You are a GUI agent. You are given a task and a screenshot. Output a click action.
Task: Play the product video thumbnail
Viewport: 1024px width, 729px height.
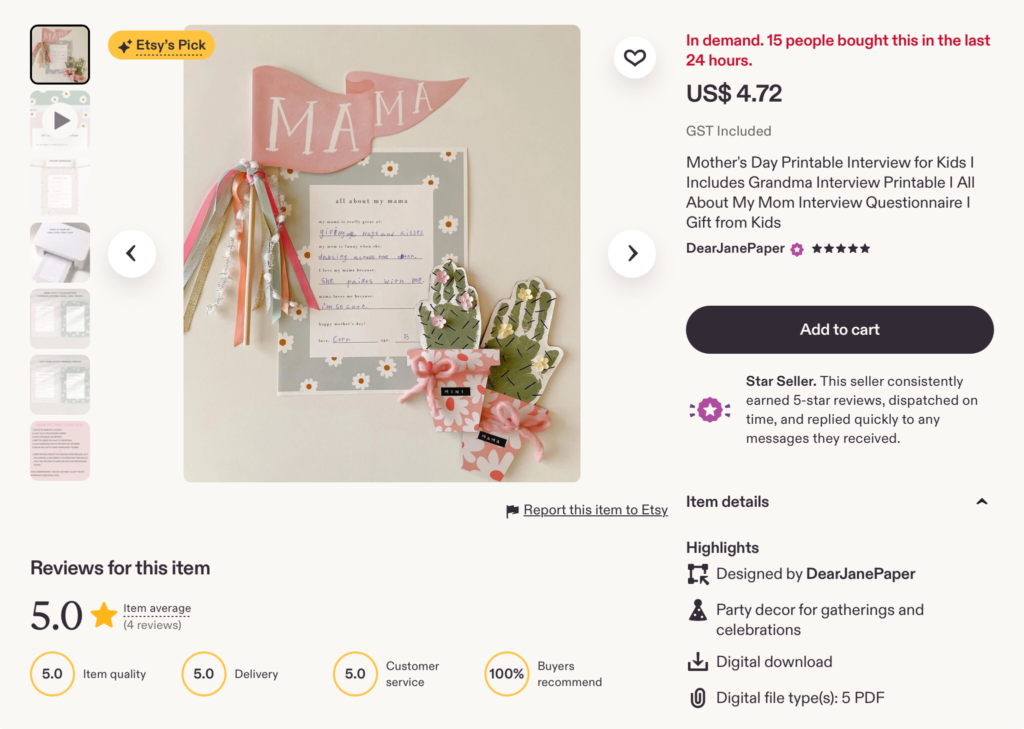pos(60,120)
